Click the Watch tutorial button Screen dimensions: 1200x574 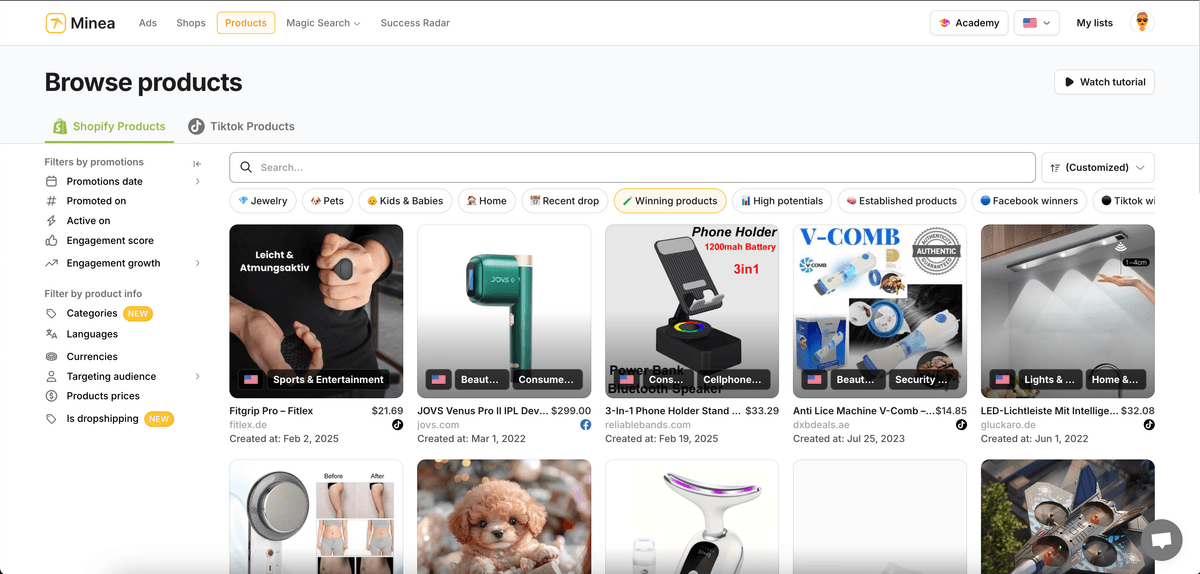coord(1105,82)
